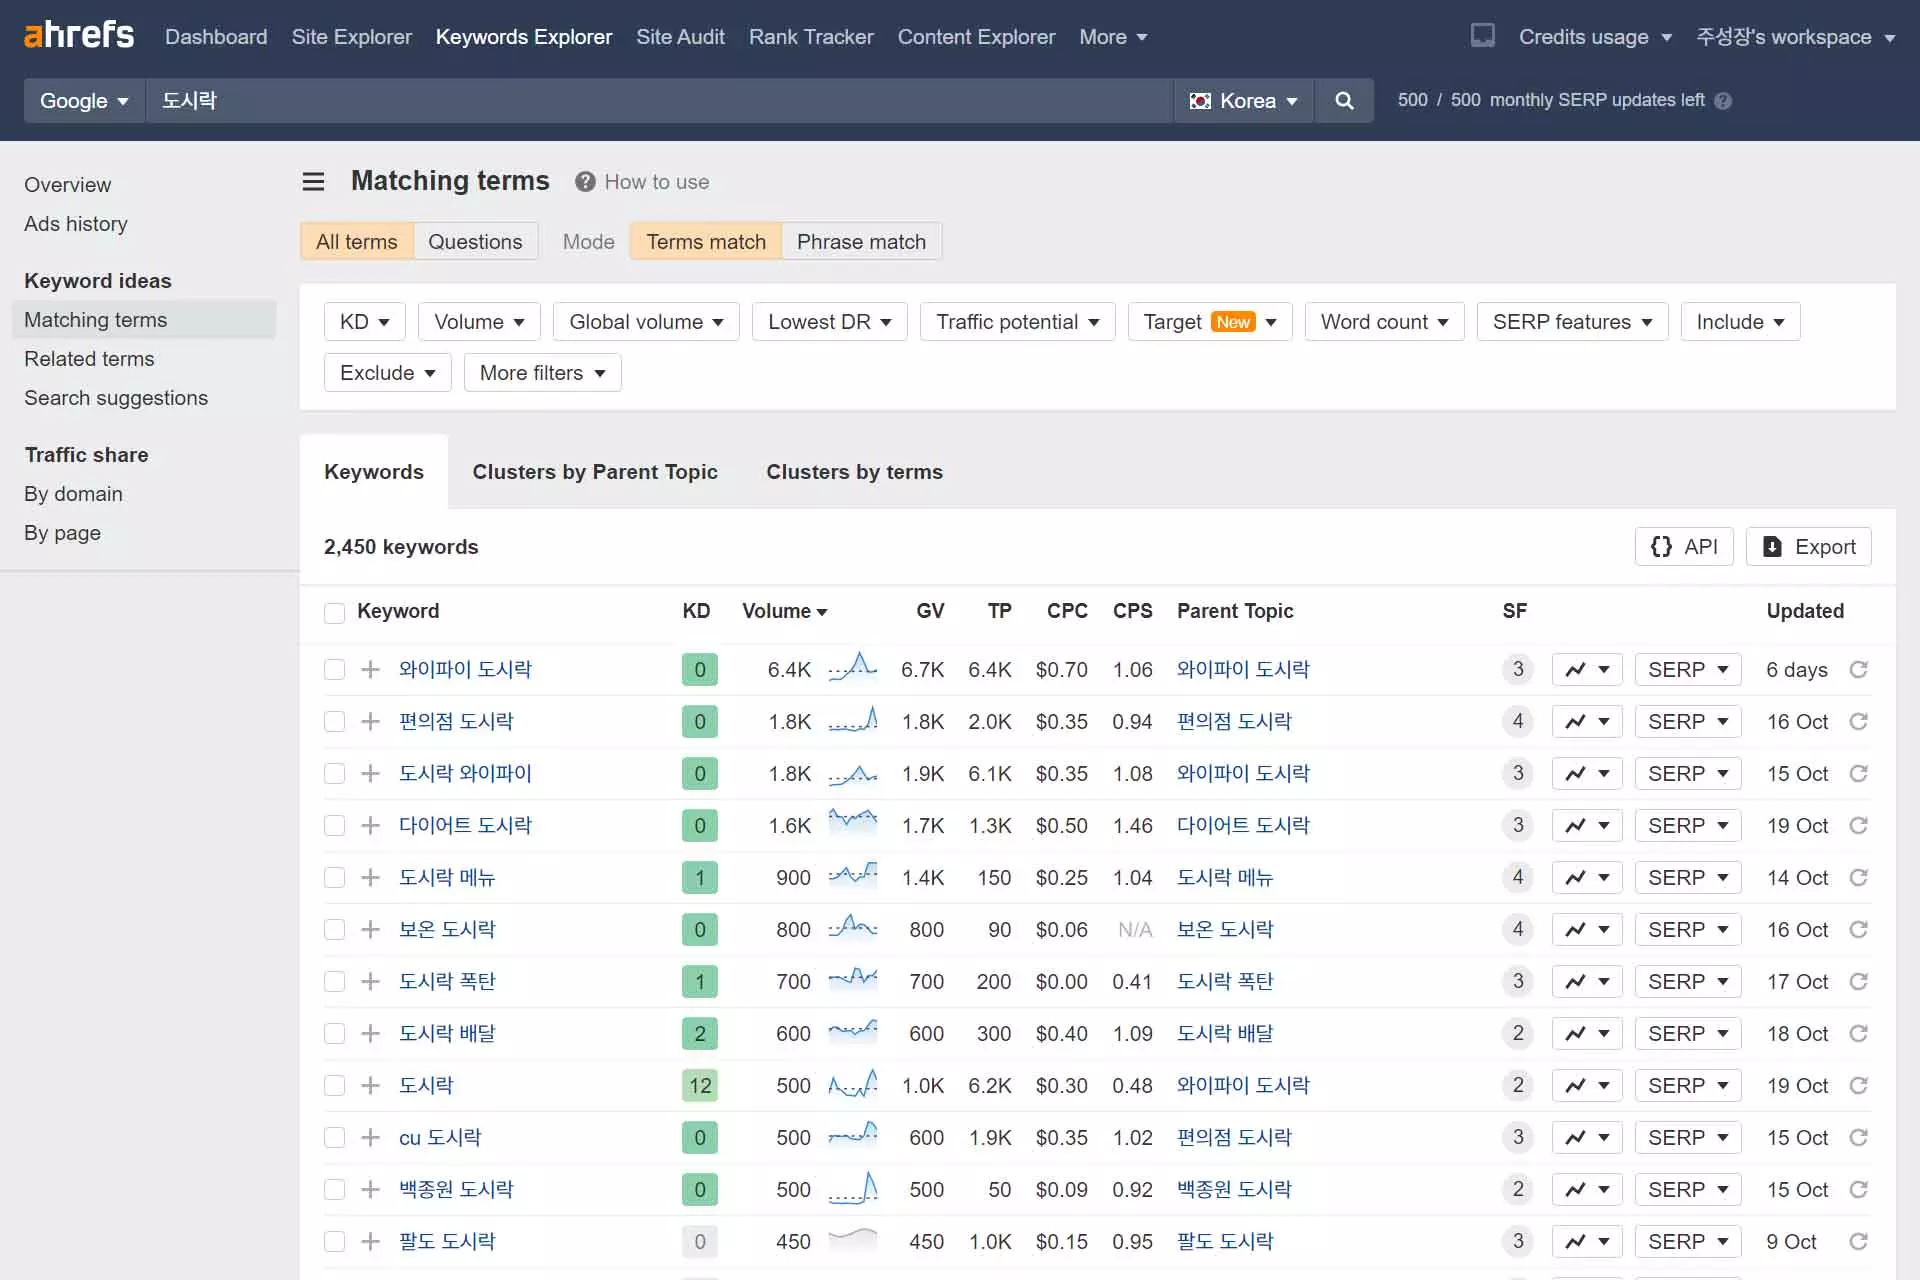Toggle the sidebar hamburger menu icon
This screenshot has height=1280, width=1920.
point(313,181)
